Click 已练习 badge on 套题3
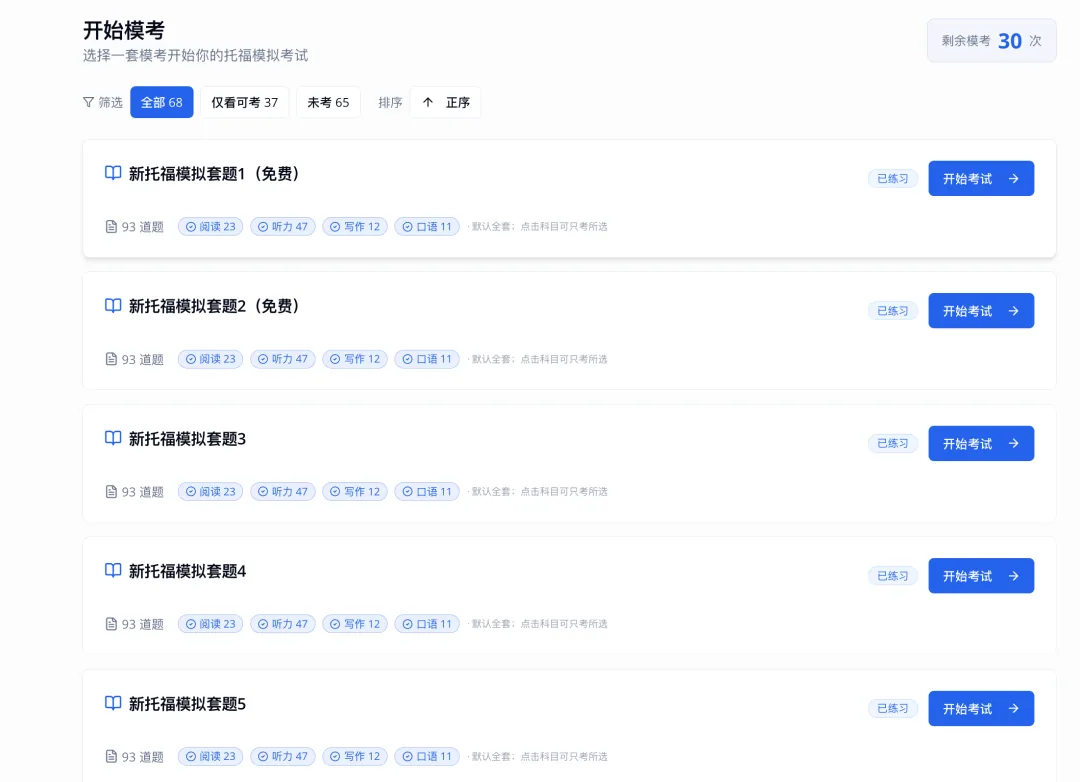 pos(893,443)
